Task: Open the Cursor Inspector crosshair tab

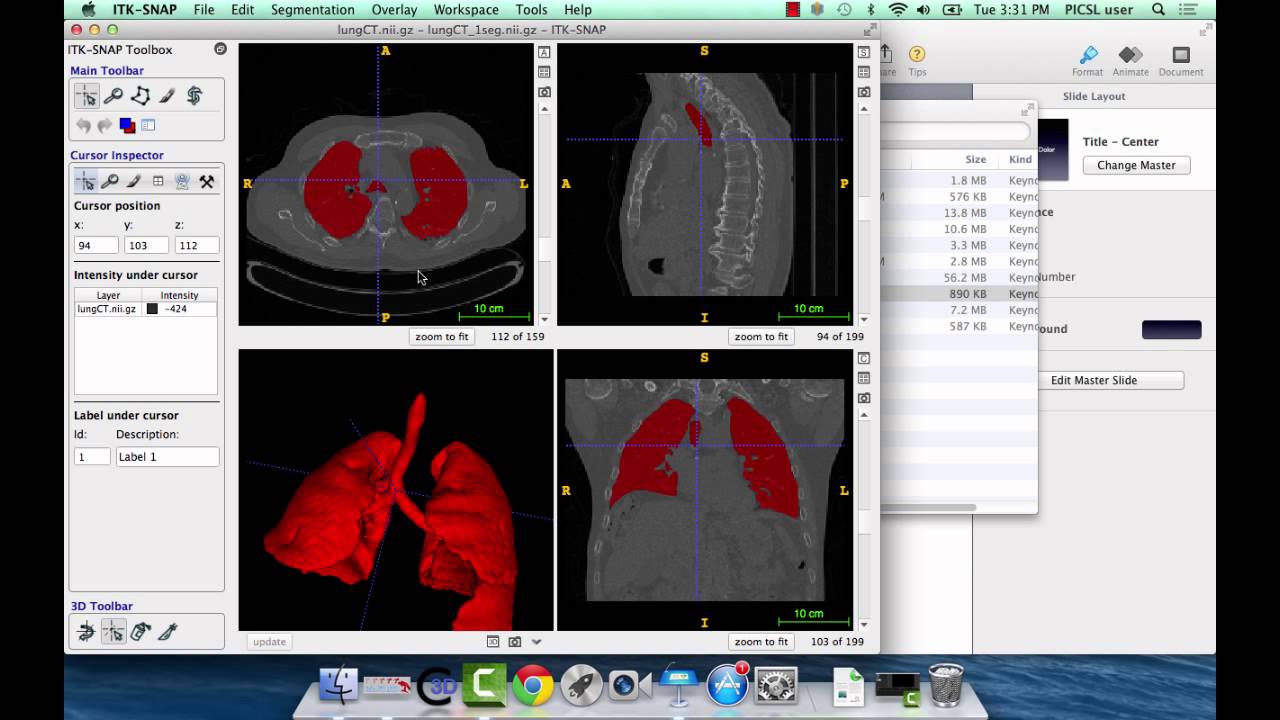Action: coord(86,181)
